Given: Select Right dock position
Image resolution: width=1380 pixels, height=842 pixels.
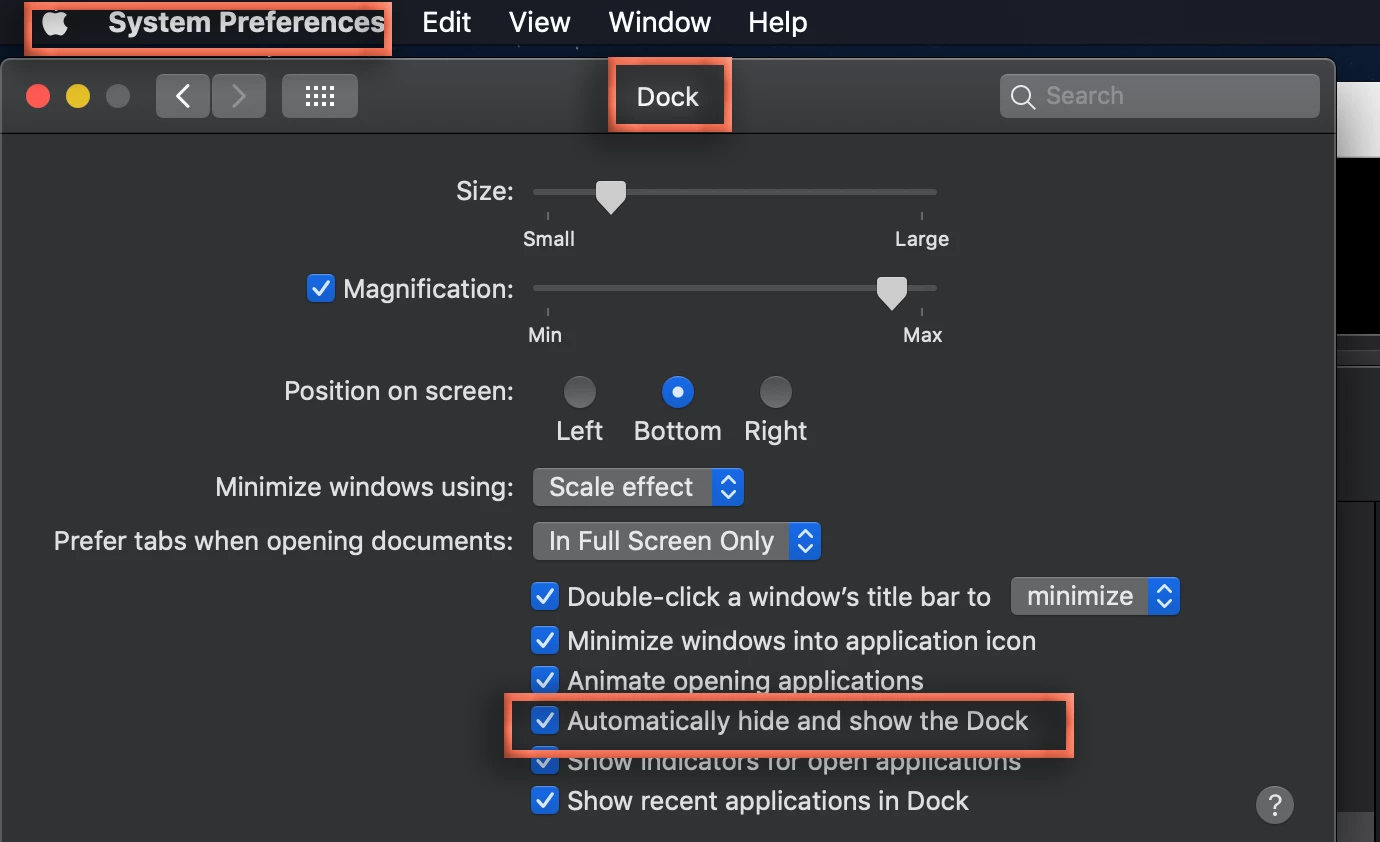Looking at the screenshot, I should point(776,392).
